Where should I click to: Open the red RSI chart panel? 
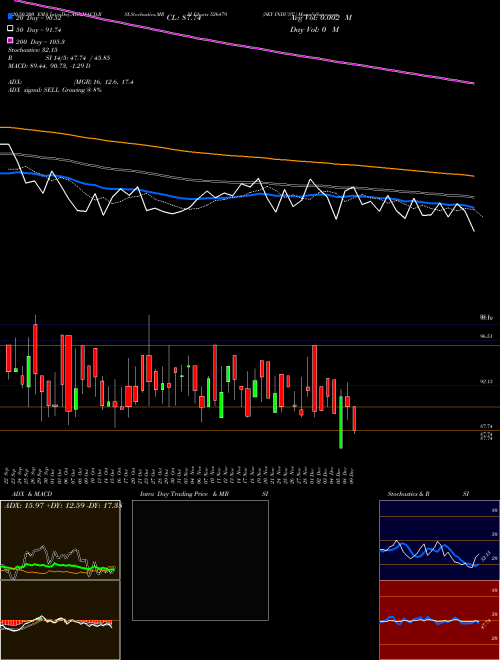(439, 620)
